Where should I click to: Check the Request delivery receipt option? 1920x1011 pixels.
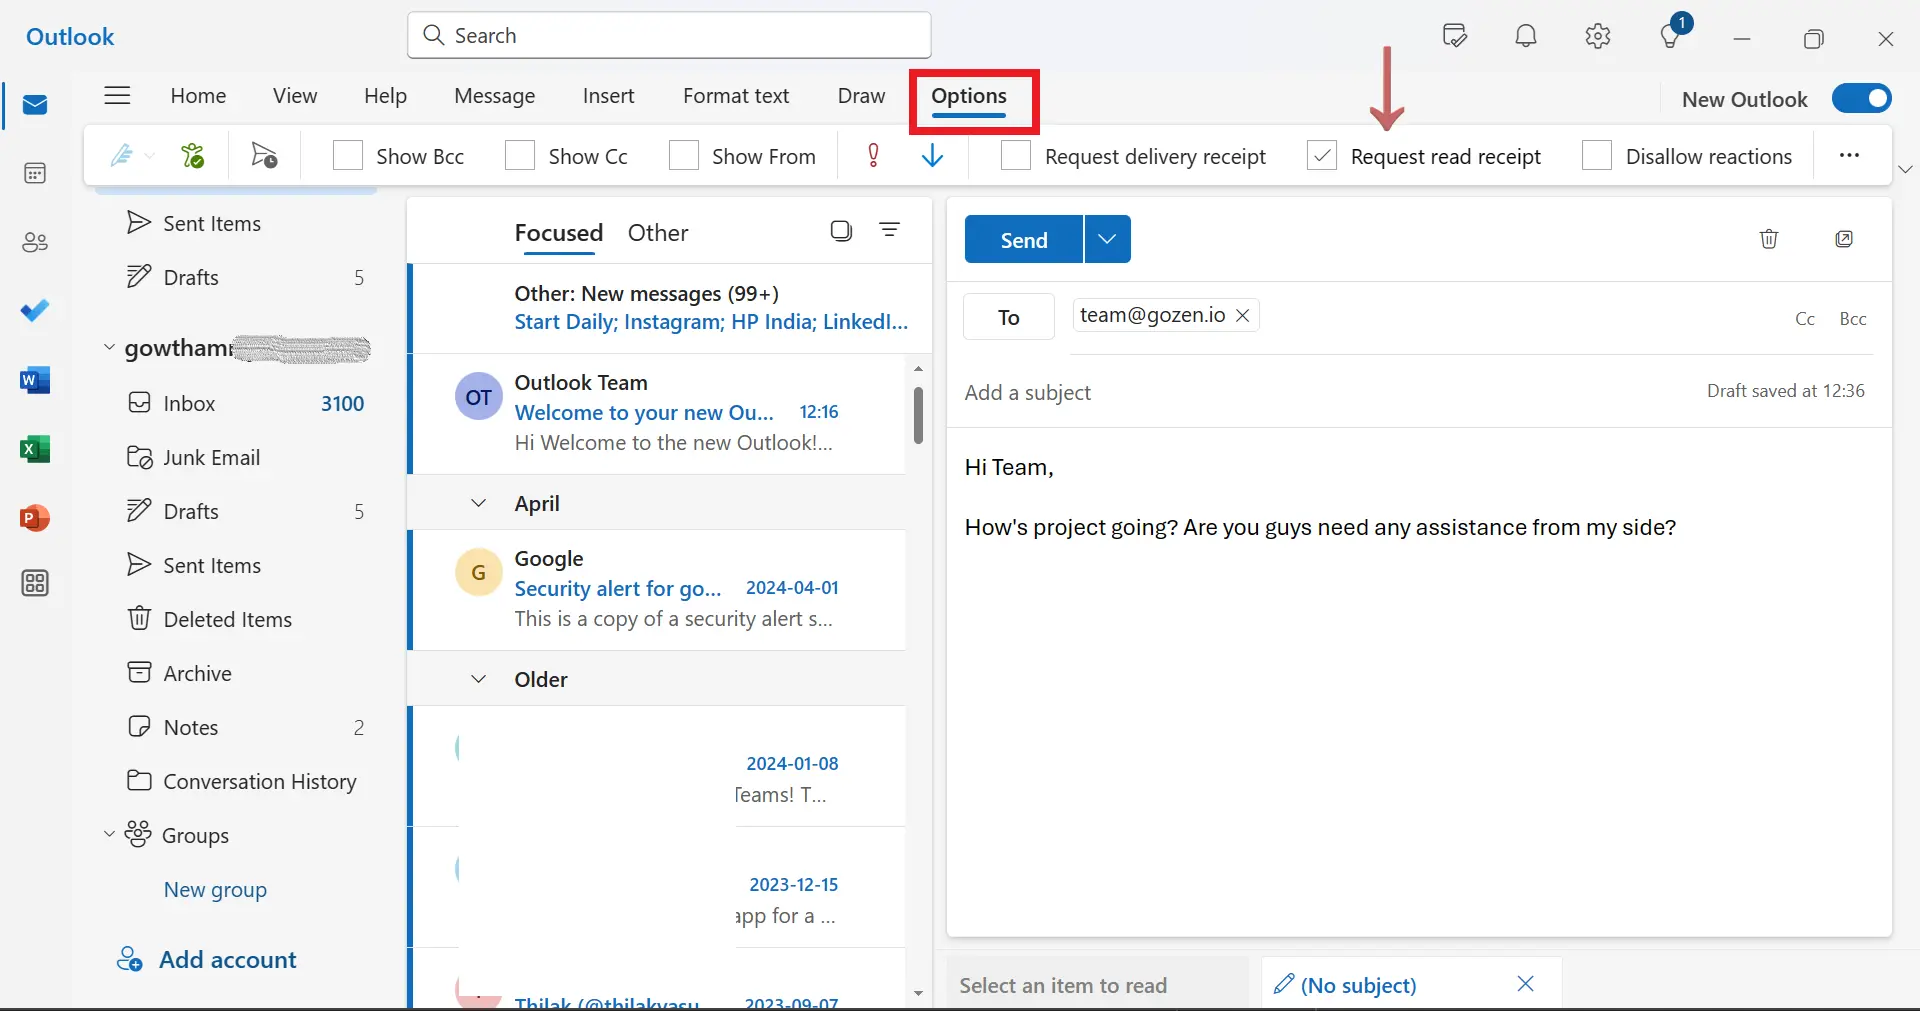point(1016,155)
